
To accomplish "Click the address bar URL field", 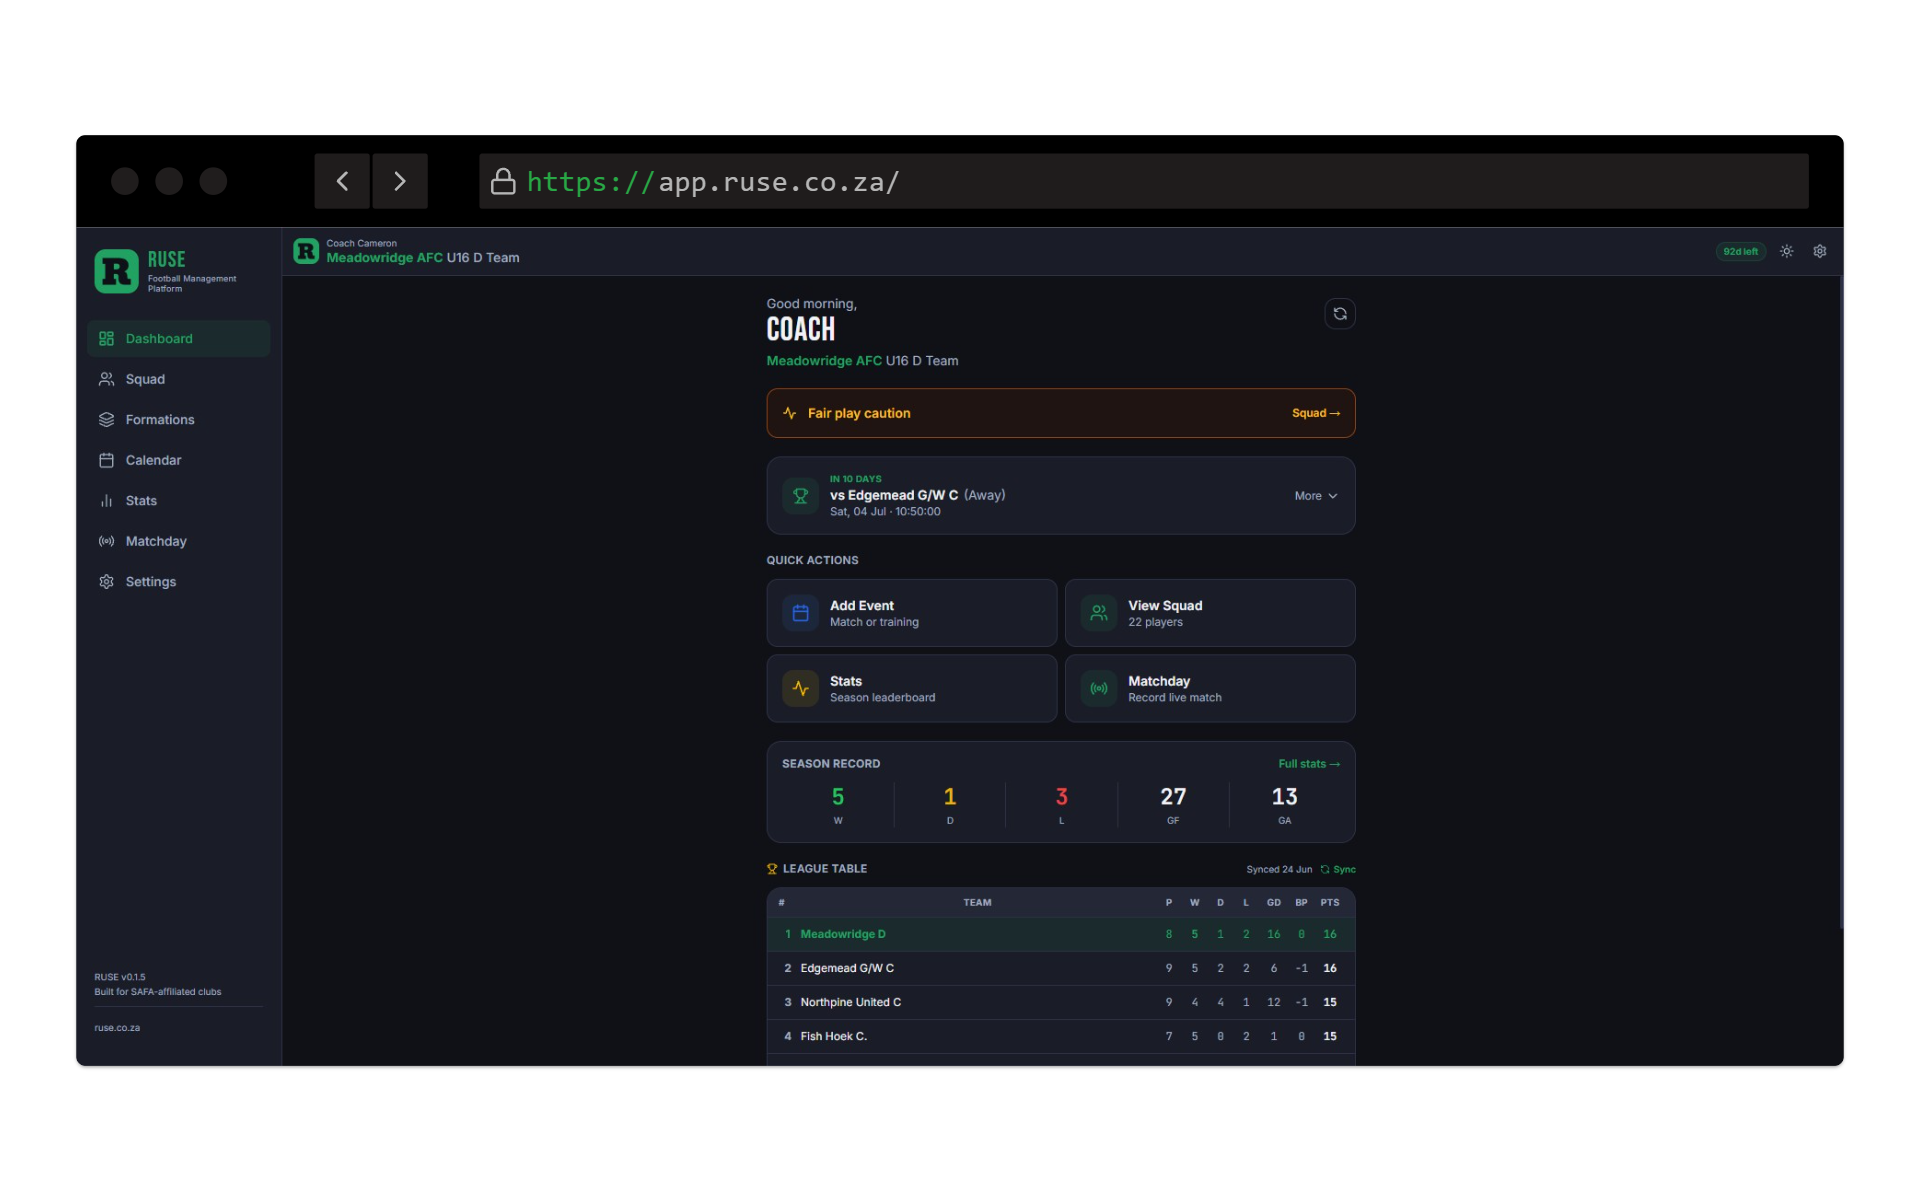I will [x=1144, y=181].
